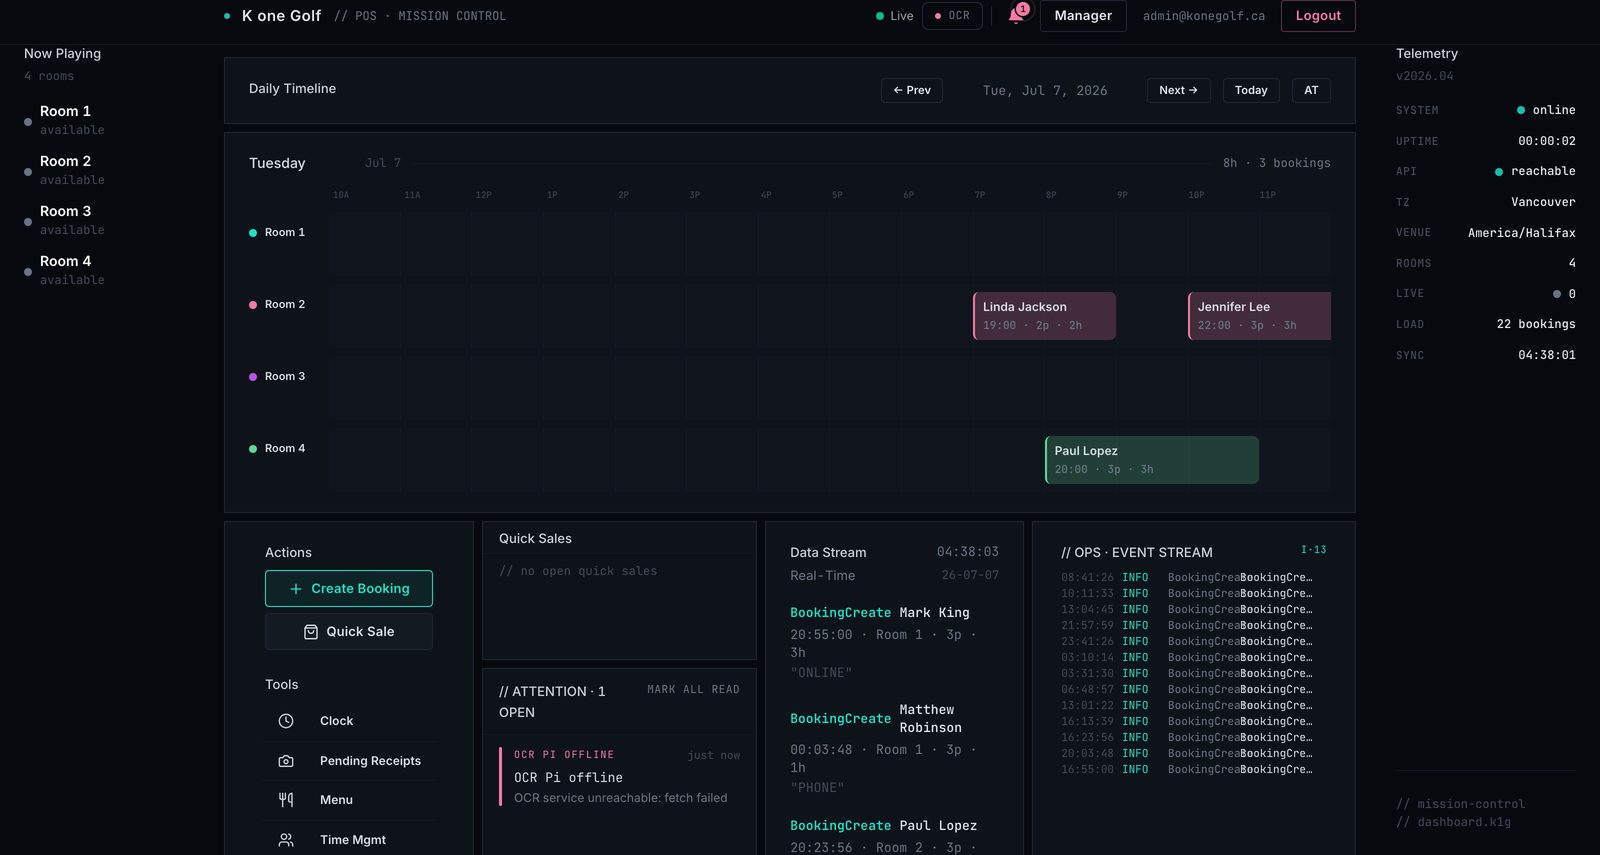This screenshot has width=1600, height=855.
Task: Click the Room 3 timeline row label
Action: tap(278, 376)
